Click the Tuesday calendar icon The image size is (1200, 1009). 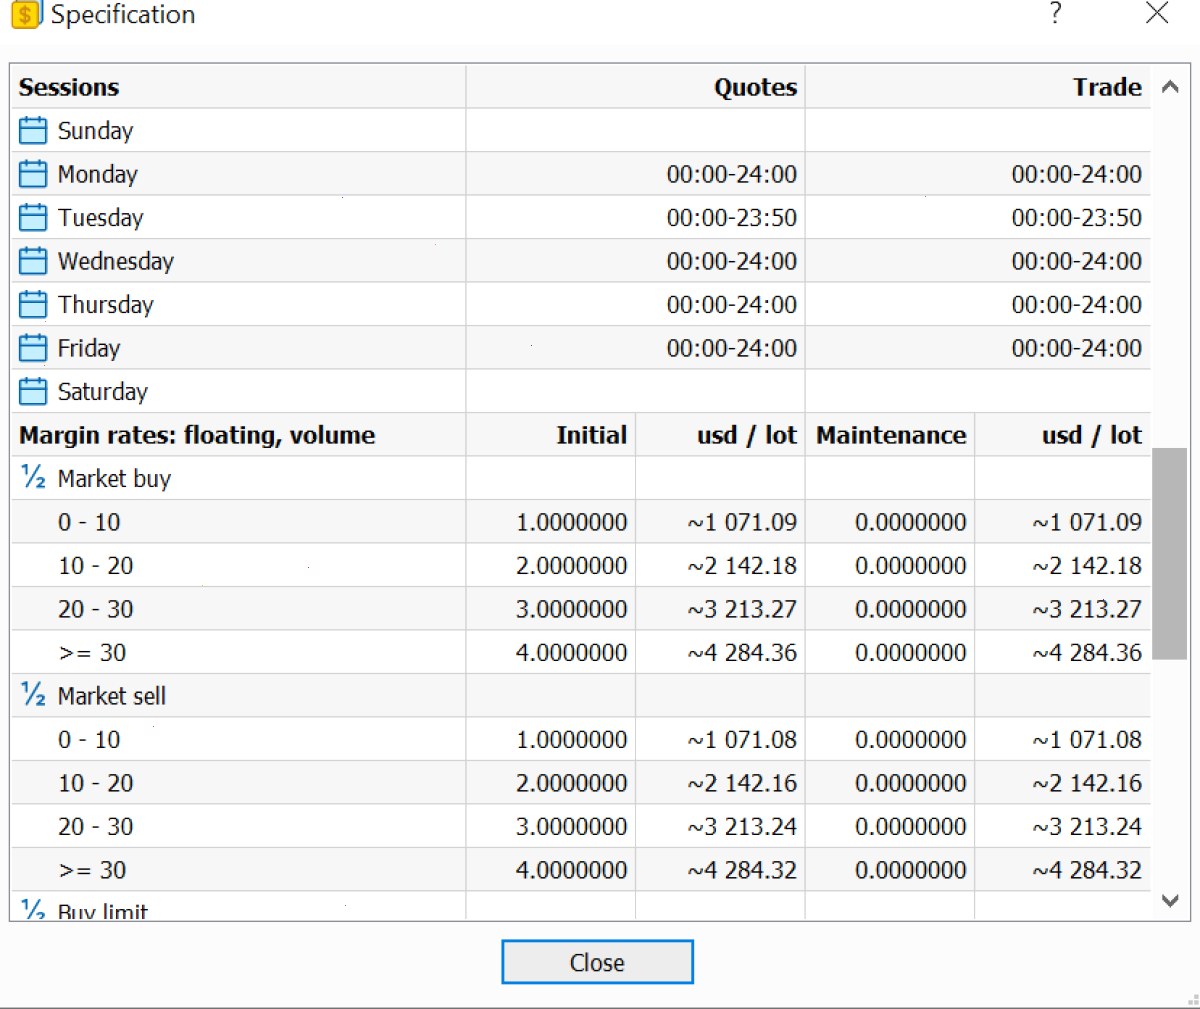(x=33, y=218)
